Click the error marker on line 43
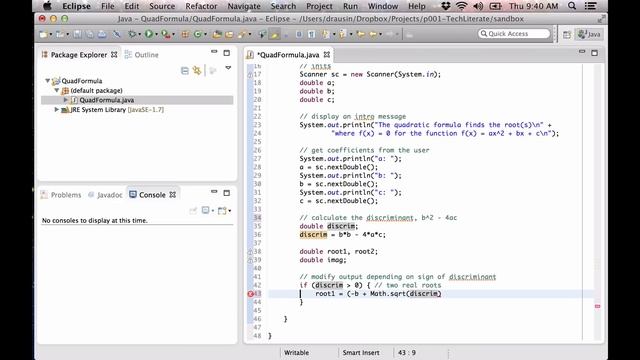 coord(251,293)
